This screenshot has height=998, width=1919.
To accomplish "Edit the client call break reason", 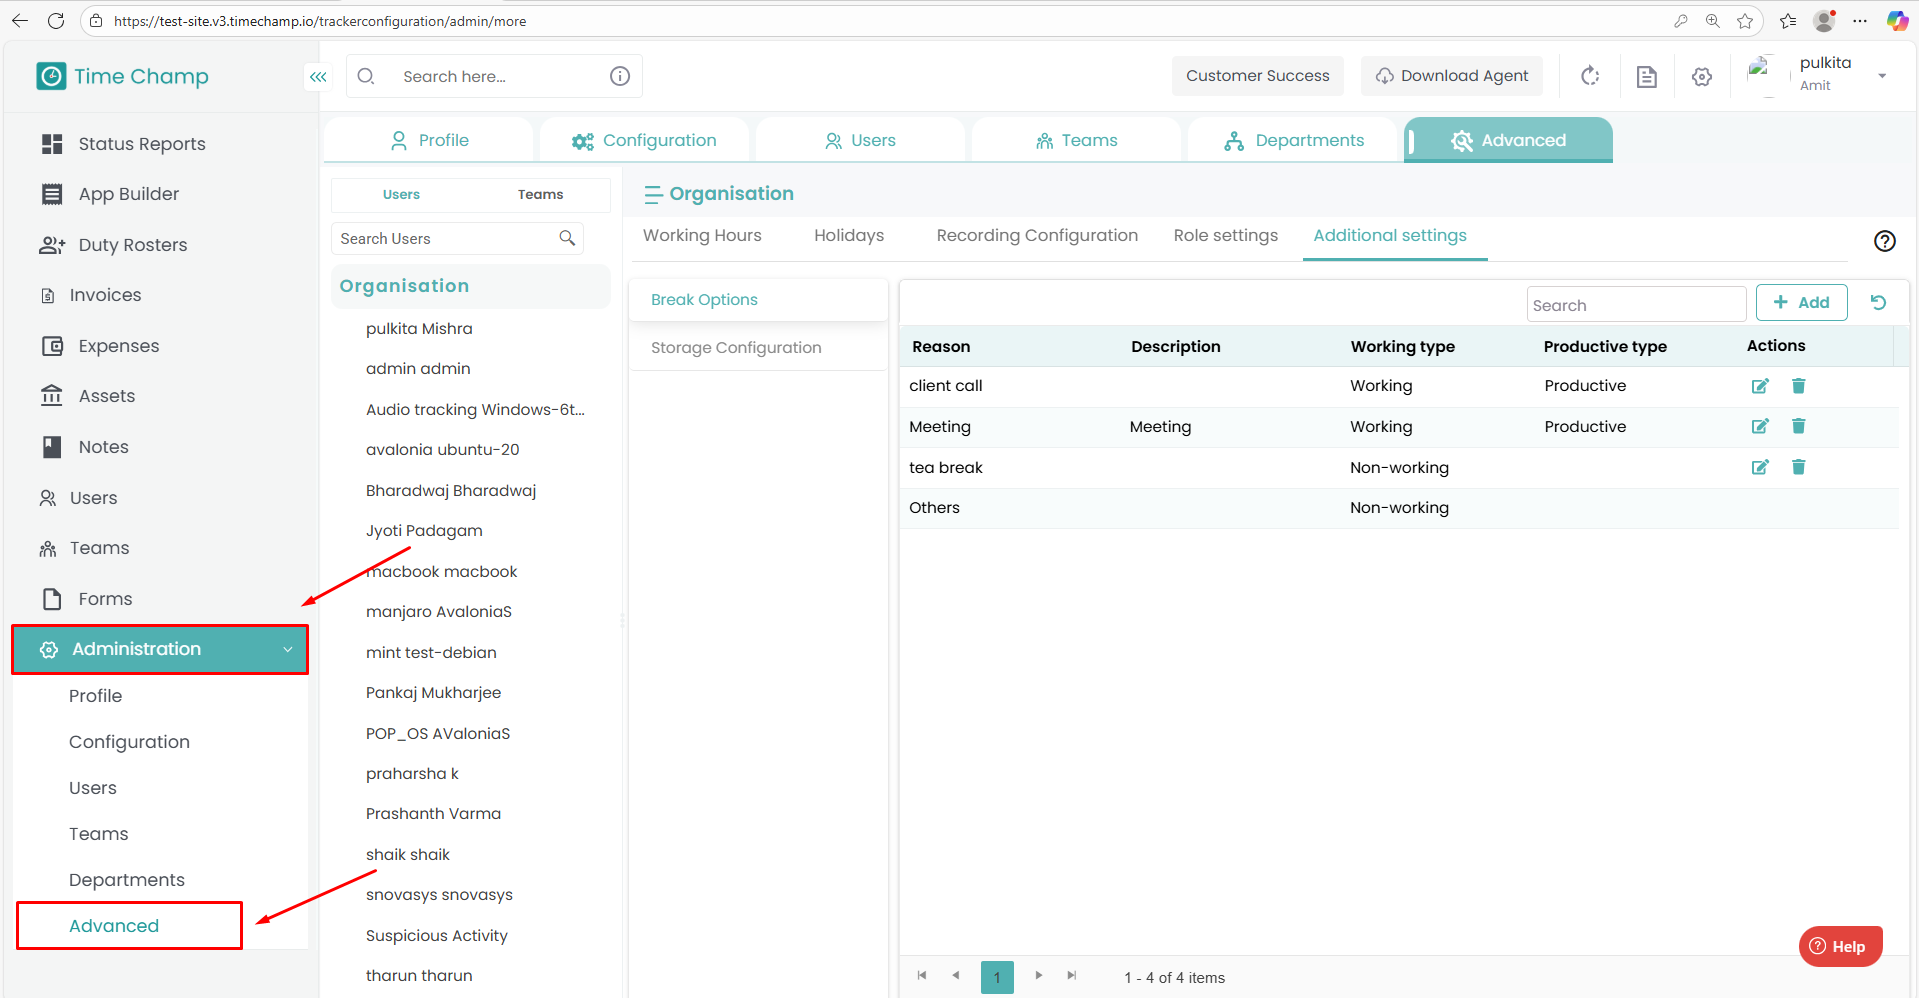I will 1759,386.
